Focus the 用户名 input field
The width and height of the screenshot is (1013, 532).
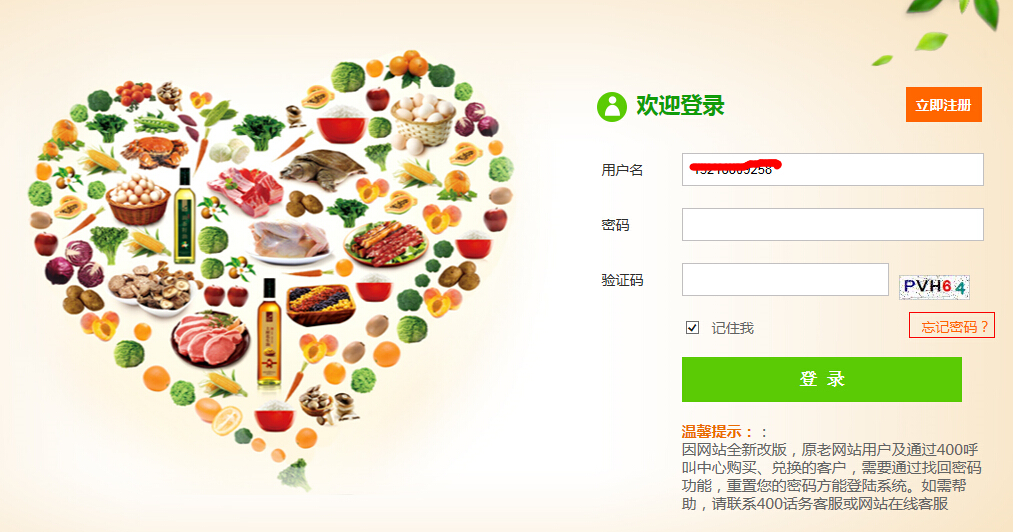point(833,169)
